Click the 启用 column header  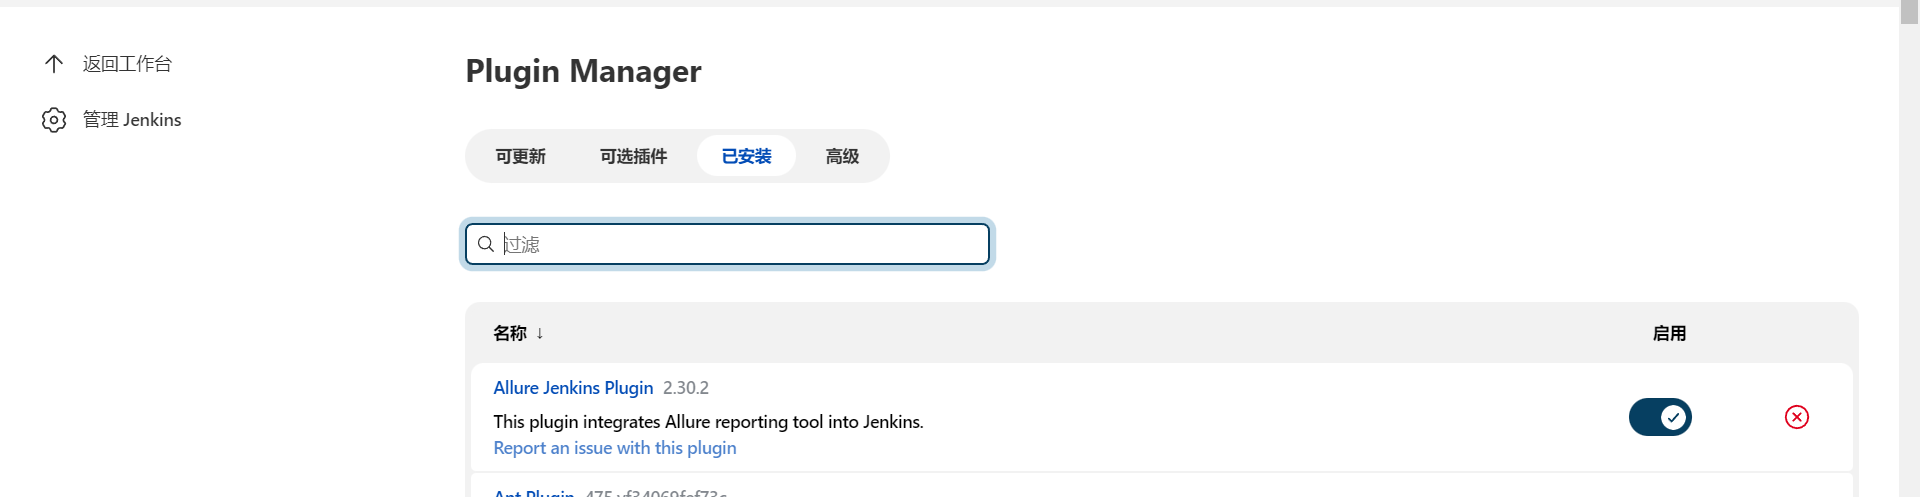[1669, 333]
